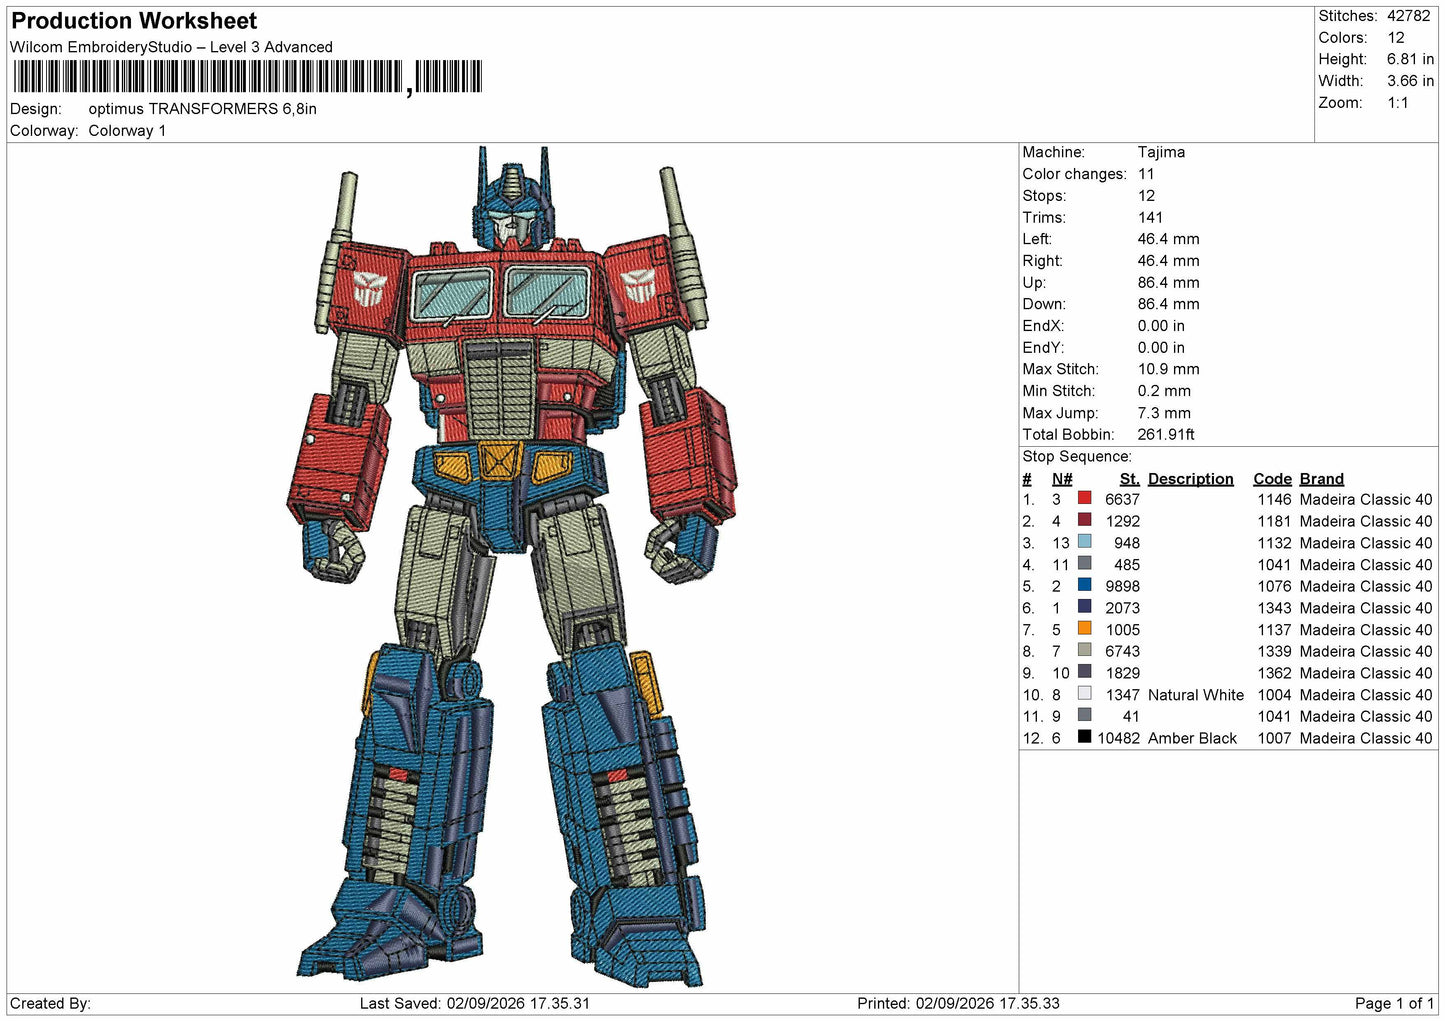The height and width of the screenshot is (1021, 1445).
Task: Select the "Description" column header
Action: pos(1191,479)
